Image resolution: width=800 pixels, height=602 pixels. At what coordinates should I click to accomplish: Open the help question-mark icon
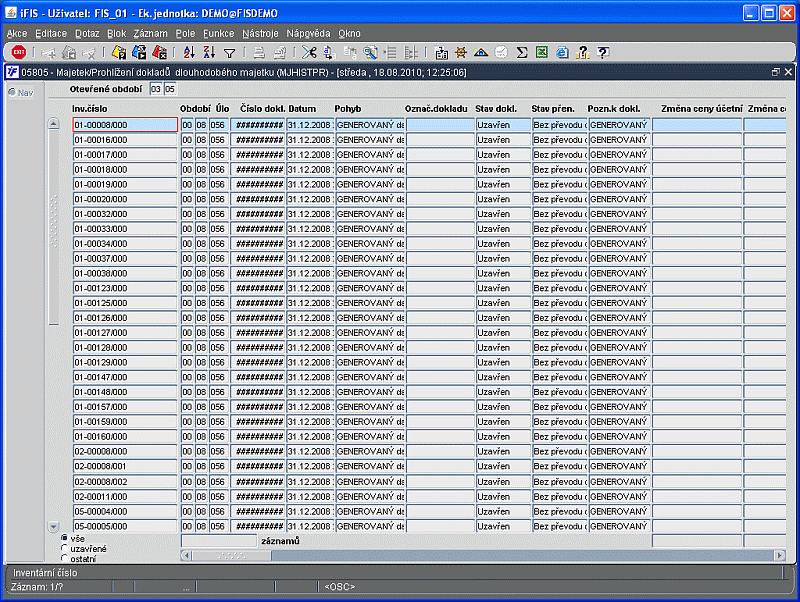click(x=603, y=52)
